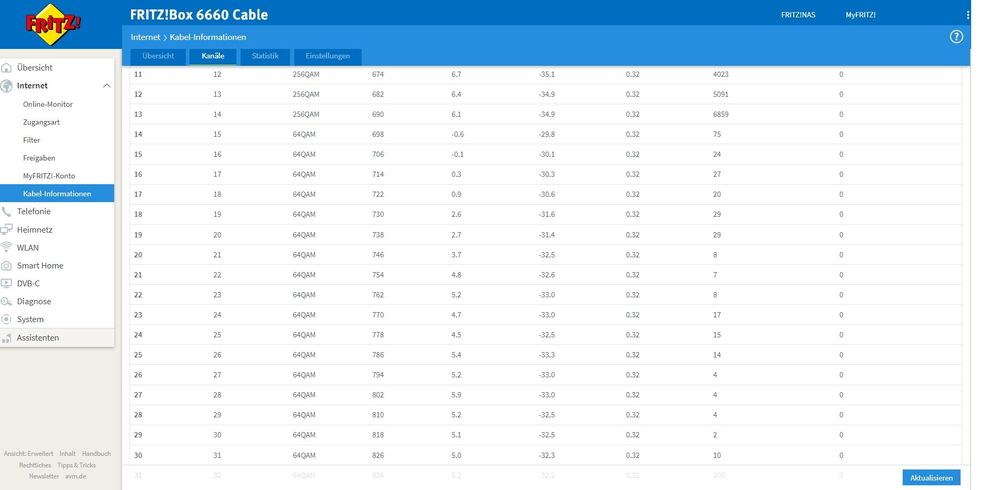
Task: Click the Diagnose icon
Action: [6, 301]
